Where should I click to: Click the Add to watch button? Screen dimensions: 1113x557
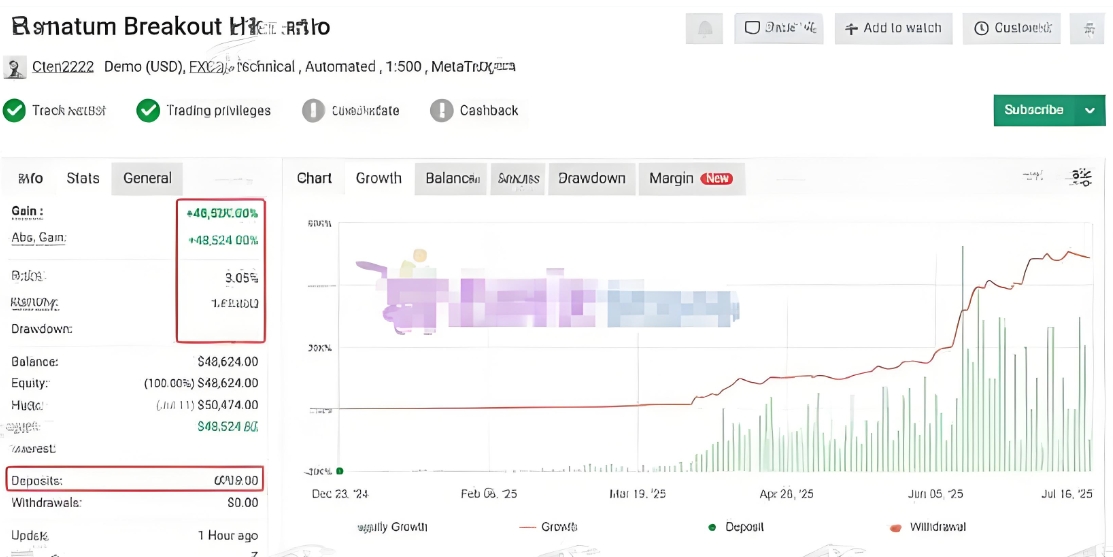(x=893, y=29)
